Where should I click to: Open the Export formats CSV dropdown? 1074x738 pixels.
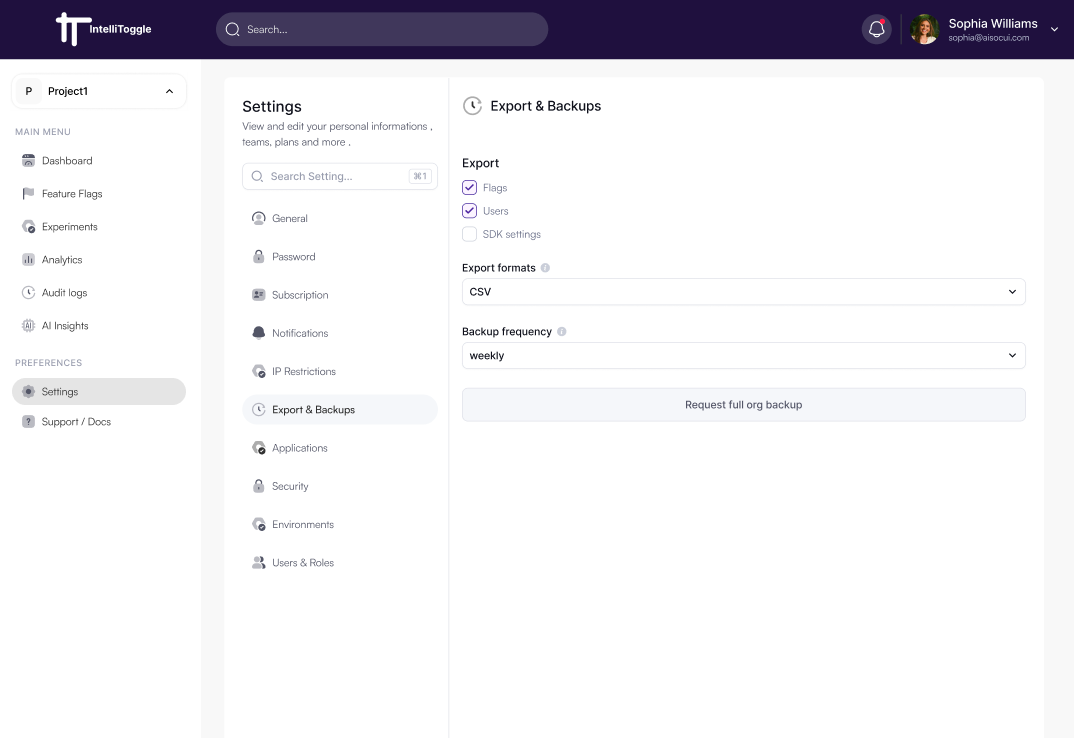click(743, 292)
